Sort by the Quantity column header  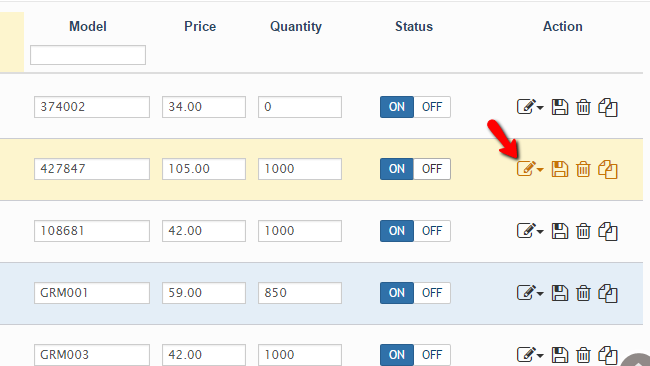[296, 27]
